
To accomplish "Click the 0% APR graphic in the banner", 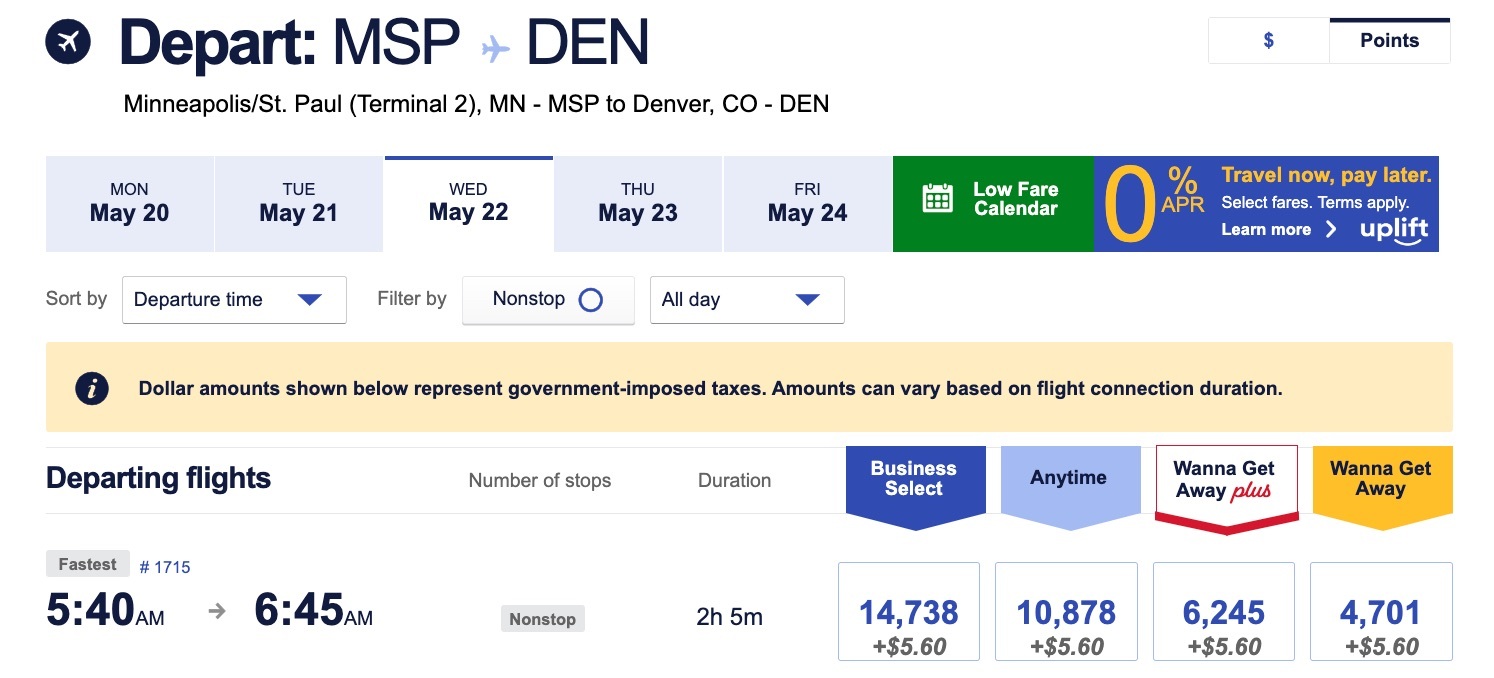I will pyautogui.click(x=1148, y=203).
